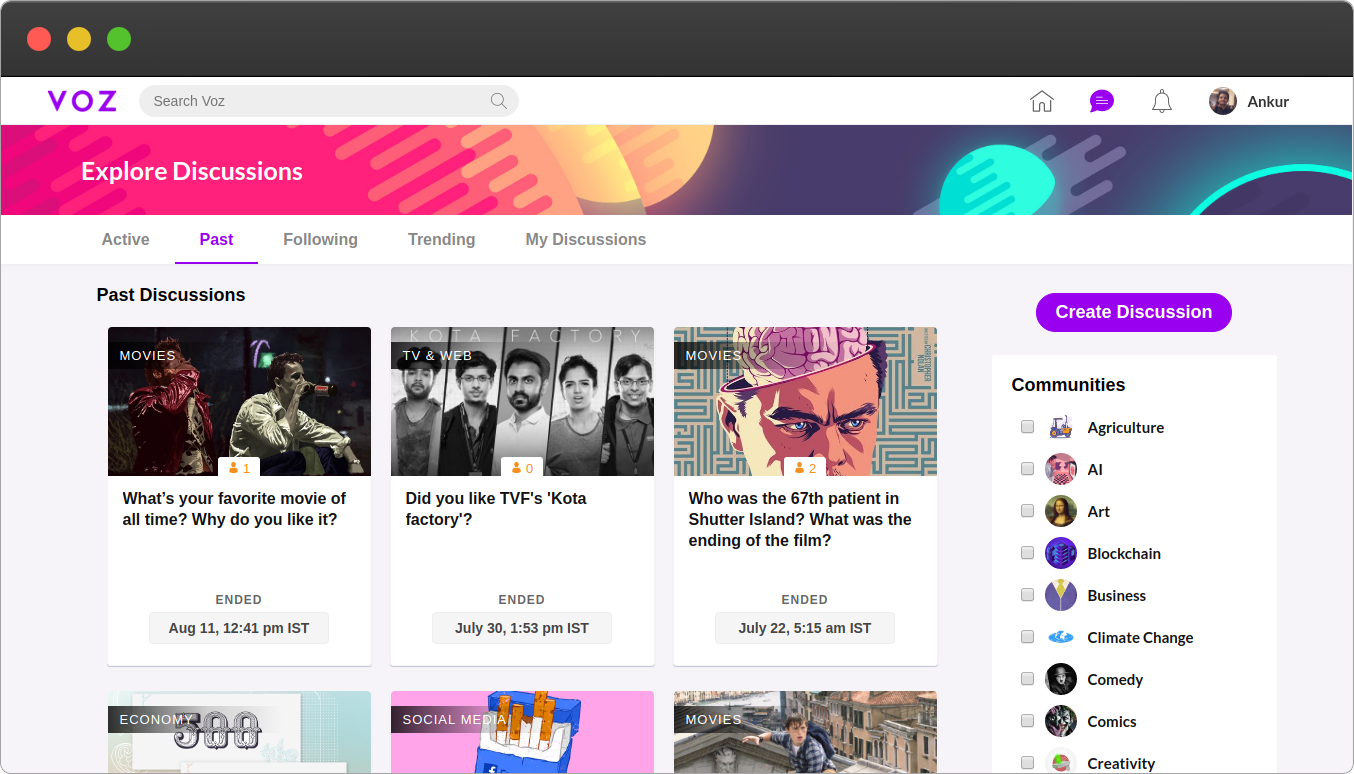Screen dimensions: 1354x774
Task: Click MOVIES tag on Shutter Island card
Action: point(713,355)
